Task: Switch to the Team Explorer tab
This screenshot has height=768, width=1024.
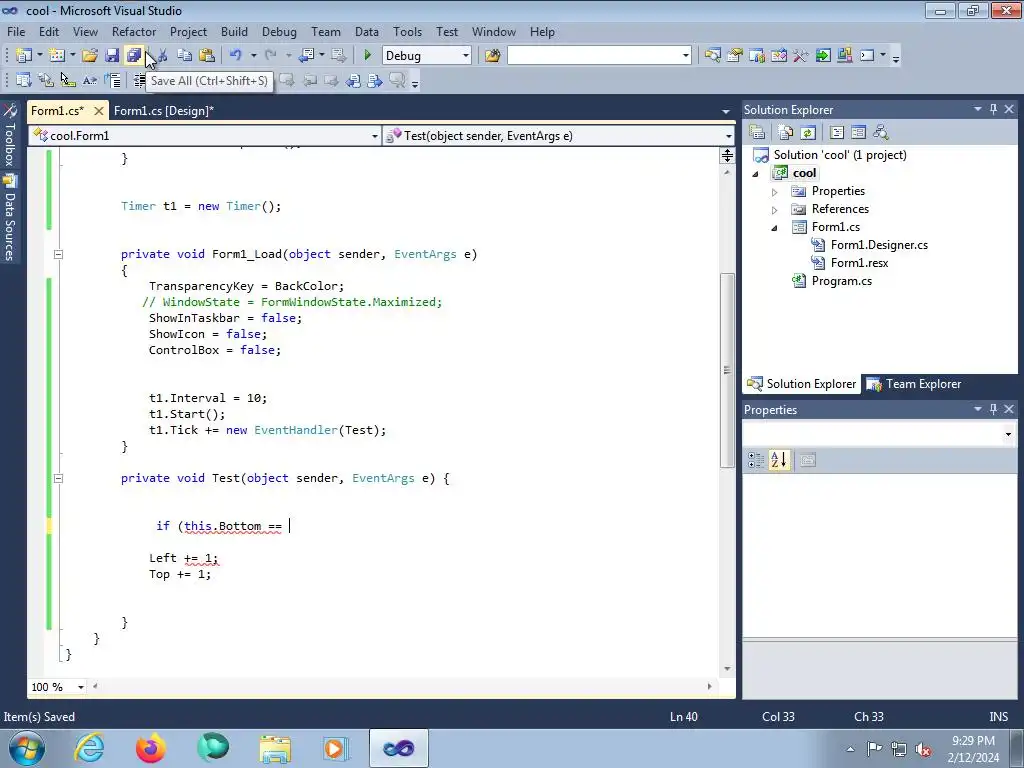Action: click(x=914, y=384)
